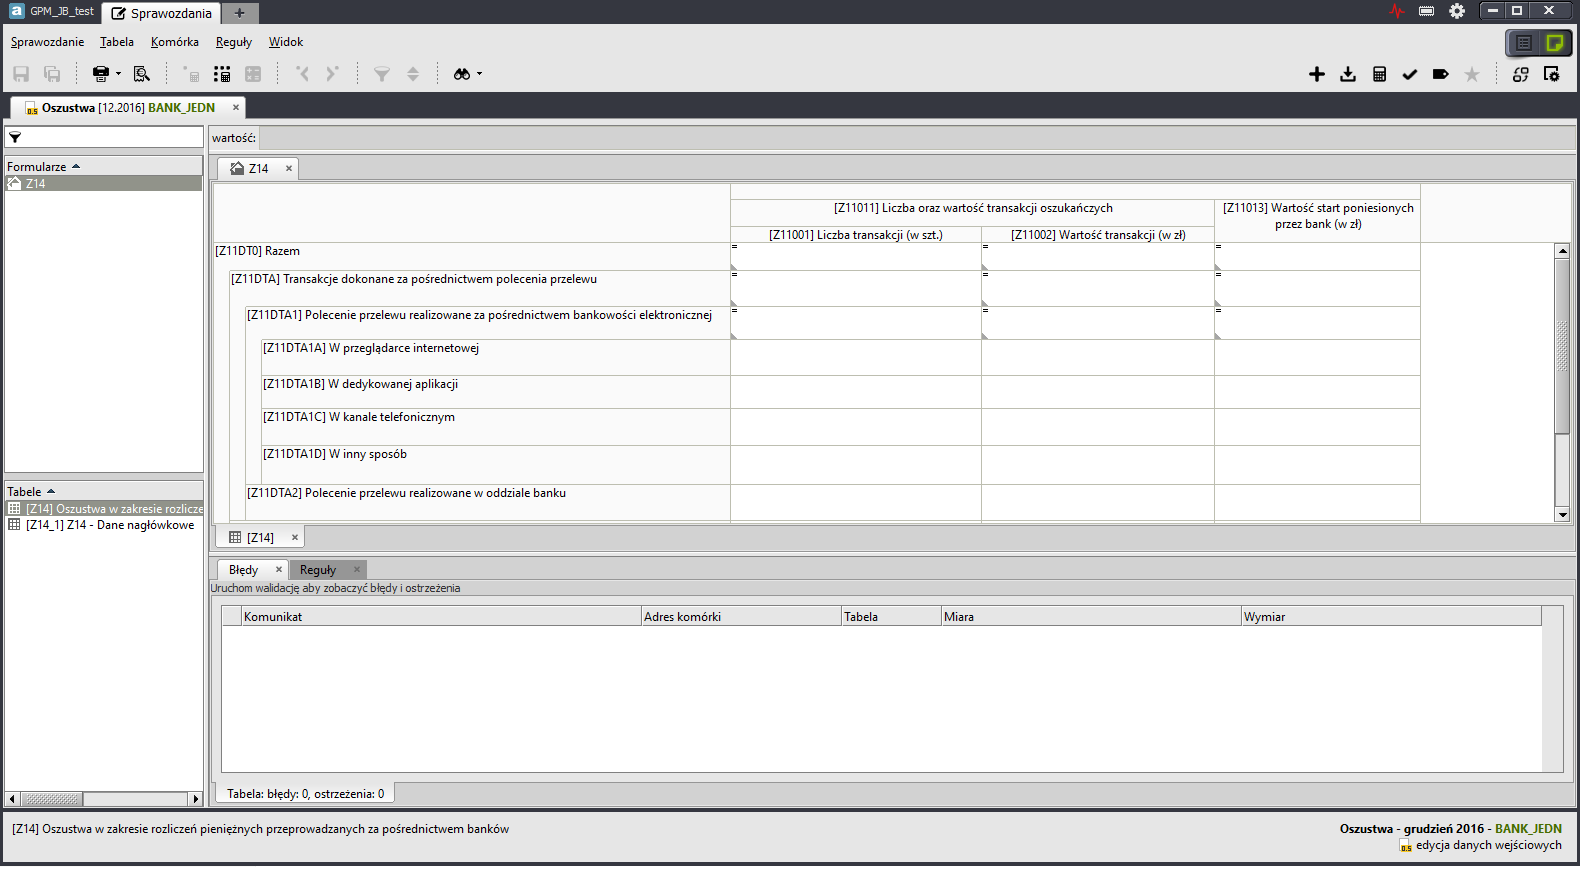Open the Reguły menu
The width and height of the screenshot is (1580, 869).
click(x=233, y=42)
